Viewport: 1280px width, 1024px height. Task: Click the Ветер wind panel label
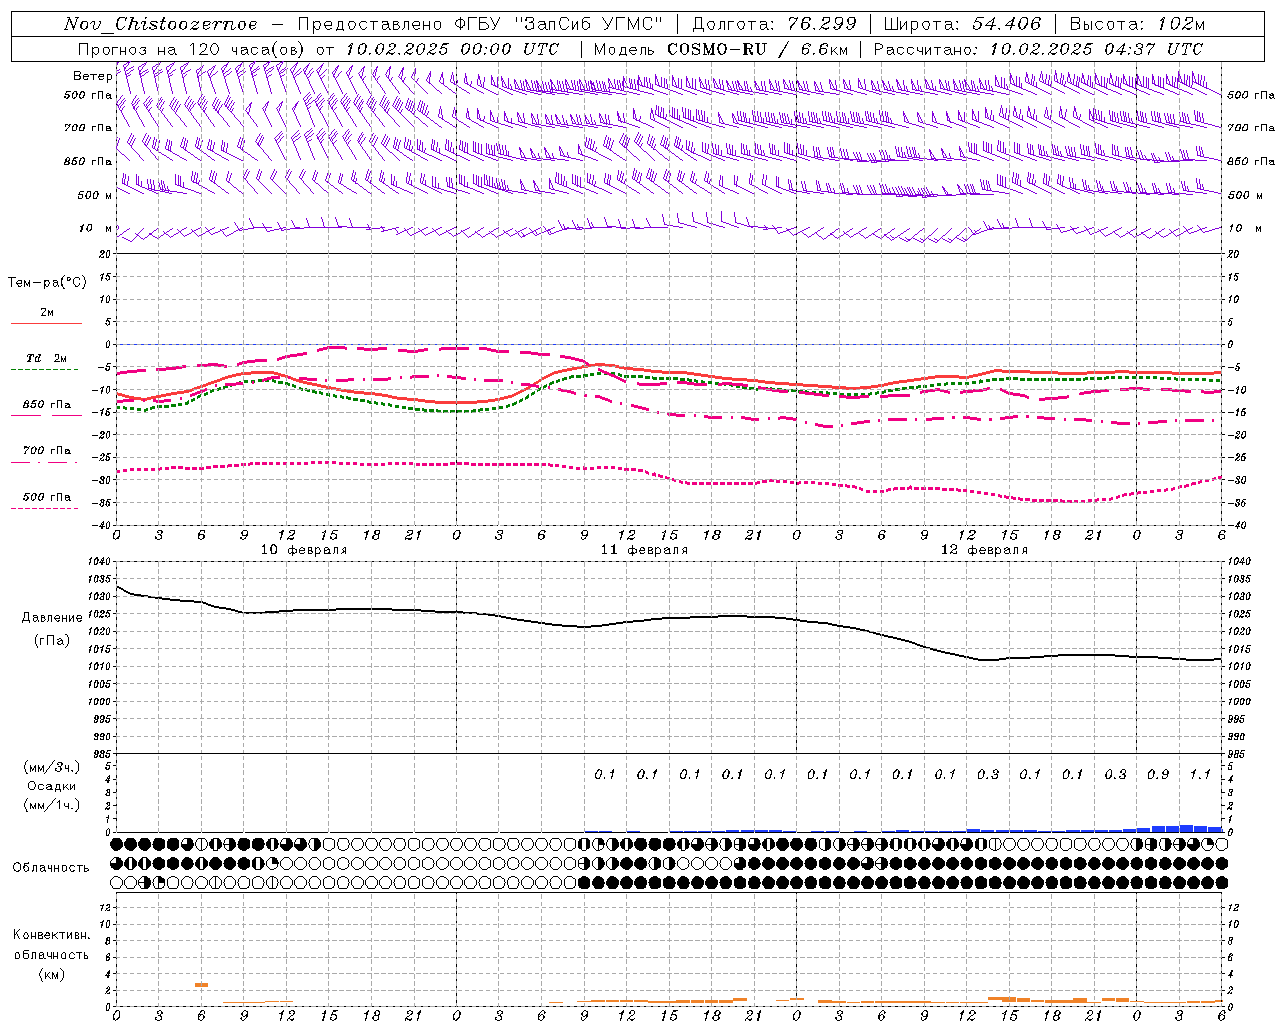(92, 76)
